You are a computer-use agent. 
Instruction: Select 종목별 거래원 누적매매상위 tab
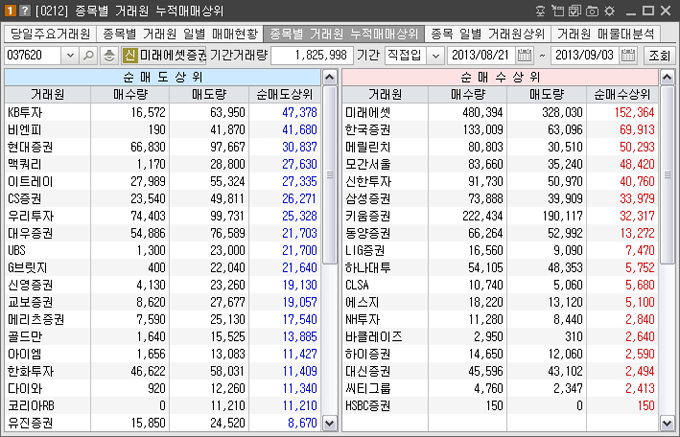coord(344,34)
